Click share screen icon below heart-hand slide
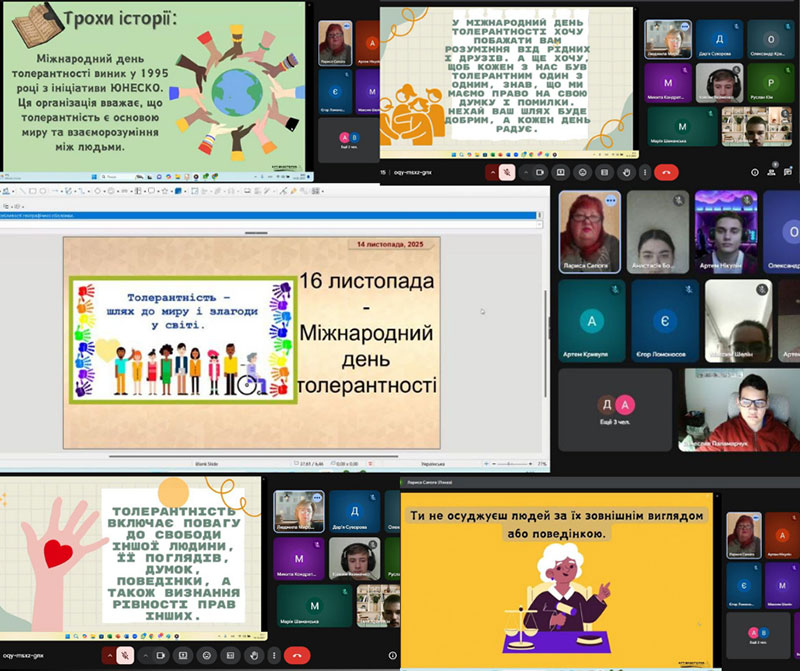Viewport: 800px width, 671px height. click(183, 656)
